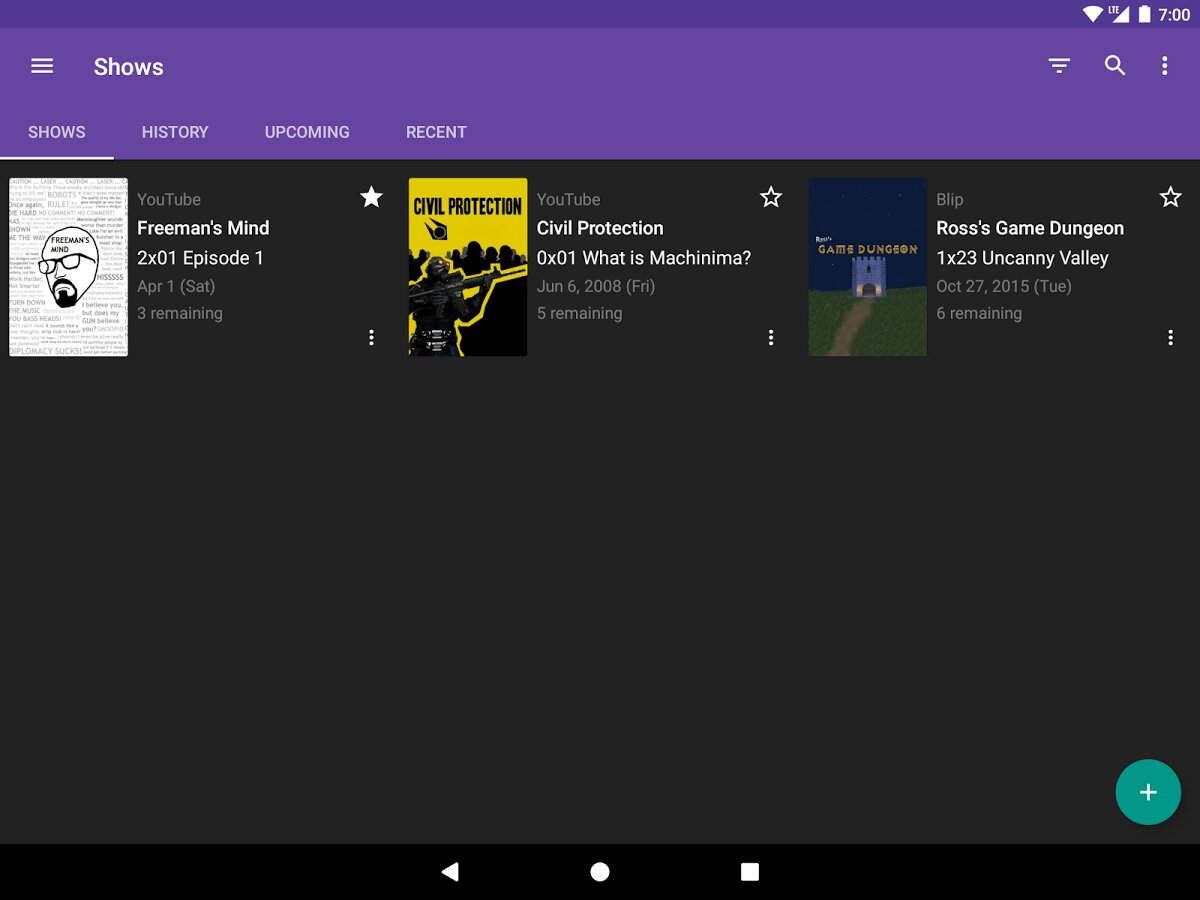
Task: Go to the Recent tab
Action: [436, 132]
